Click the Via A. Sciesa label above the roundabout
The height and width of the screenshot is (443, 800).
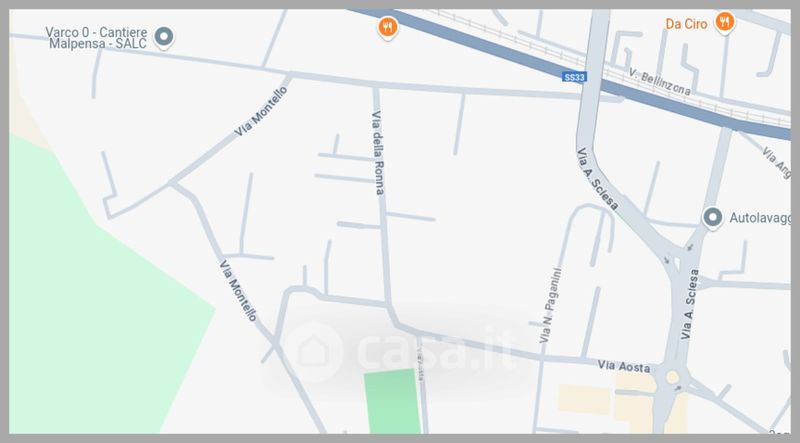coord(689,304)
